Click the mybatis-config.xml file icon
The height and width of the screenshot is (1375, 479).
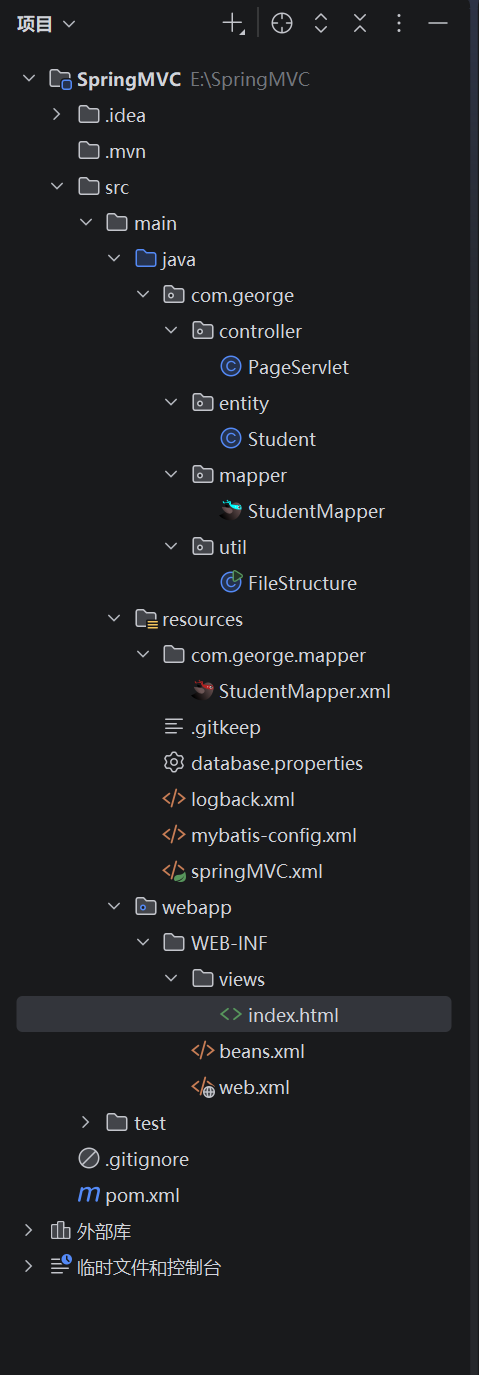174,835
